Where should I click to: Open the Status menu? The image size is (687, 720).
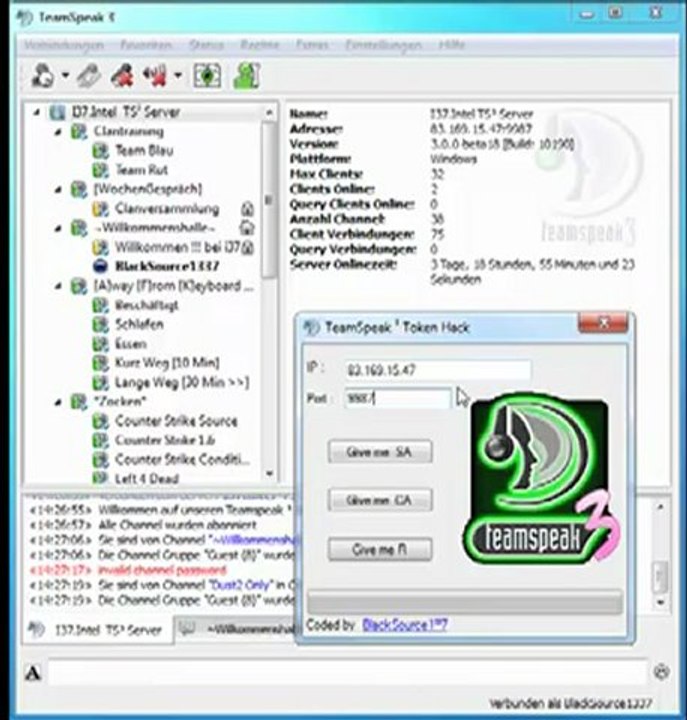point(206,45)
